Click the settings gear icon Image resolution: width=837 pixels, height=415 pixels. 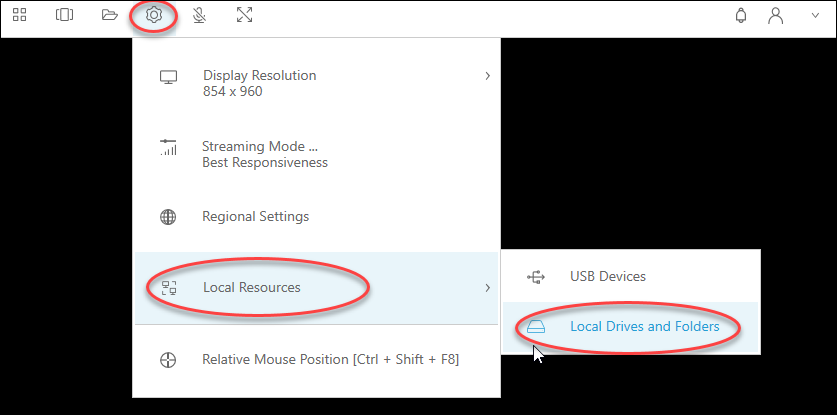[x=154, y=16]
